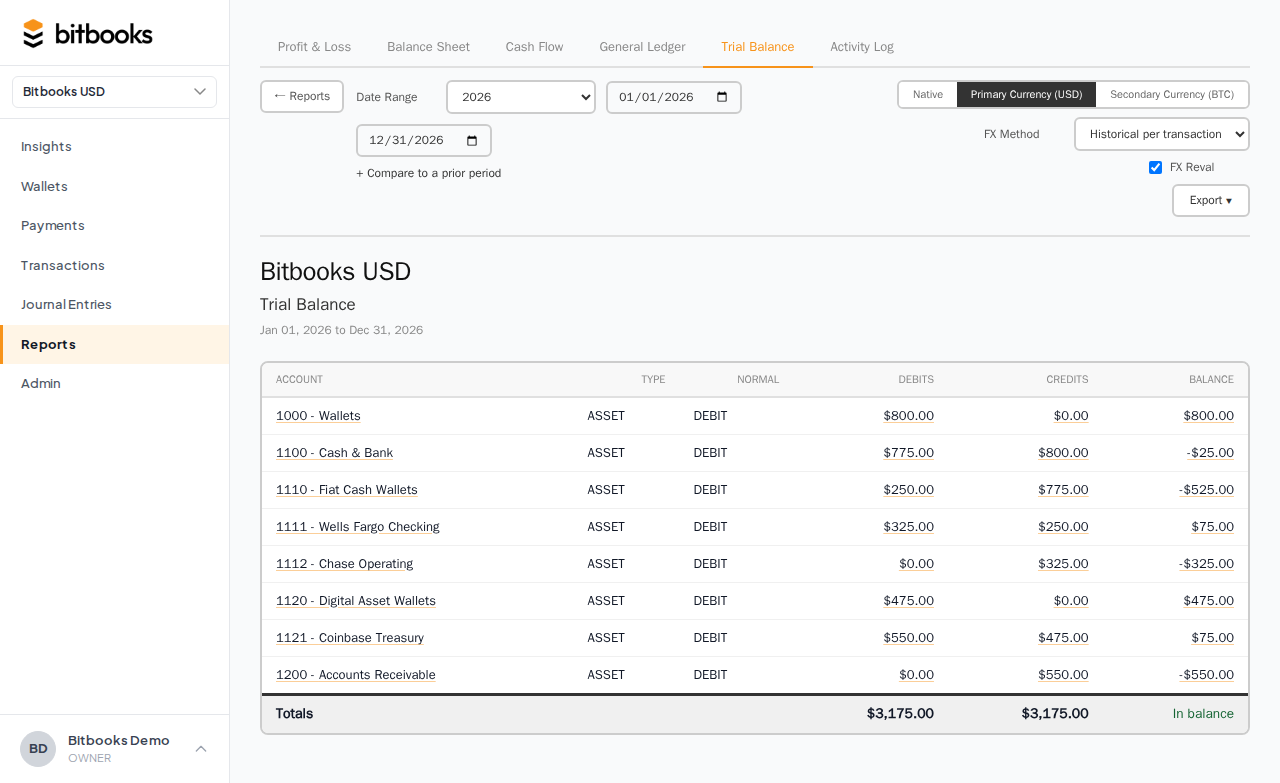Go to Wallets in the sidebar

pos(115,186)
